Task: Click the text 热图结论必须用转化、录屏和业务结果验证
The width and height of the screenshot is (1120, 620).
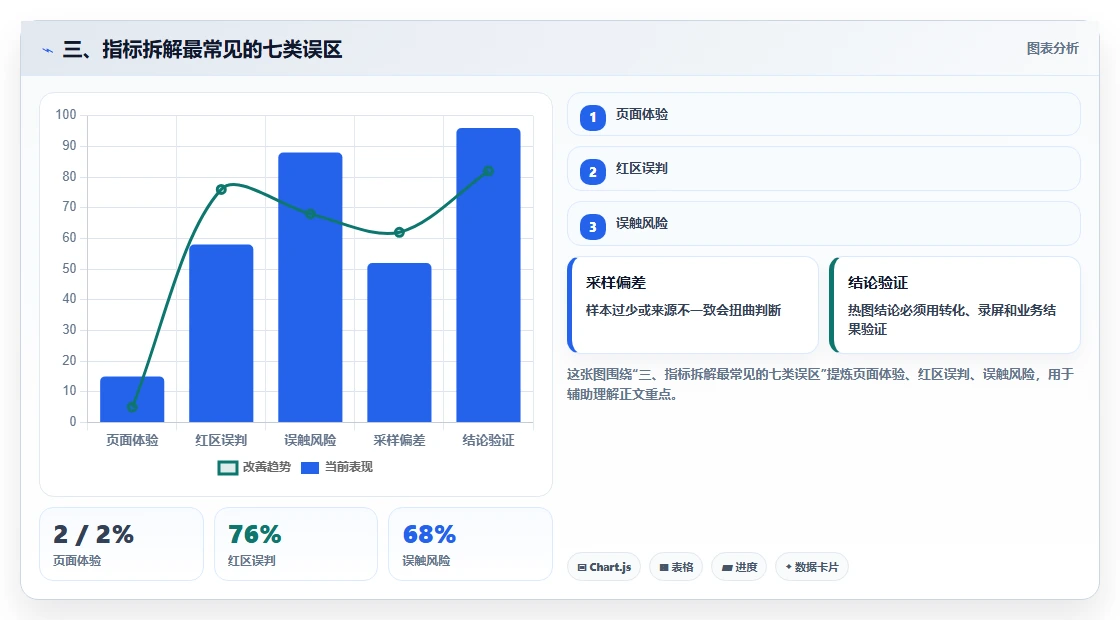Action: (x=952, y=320)
